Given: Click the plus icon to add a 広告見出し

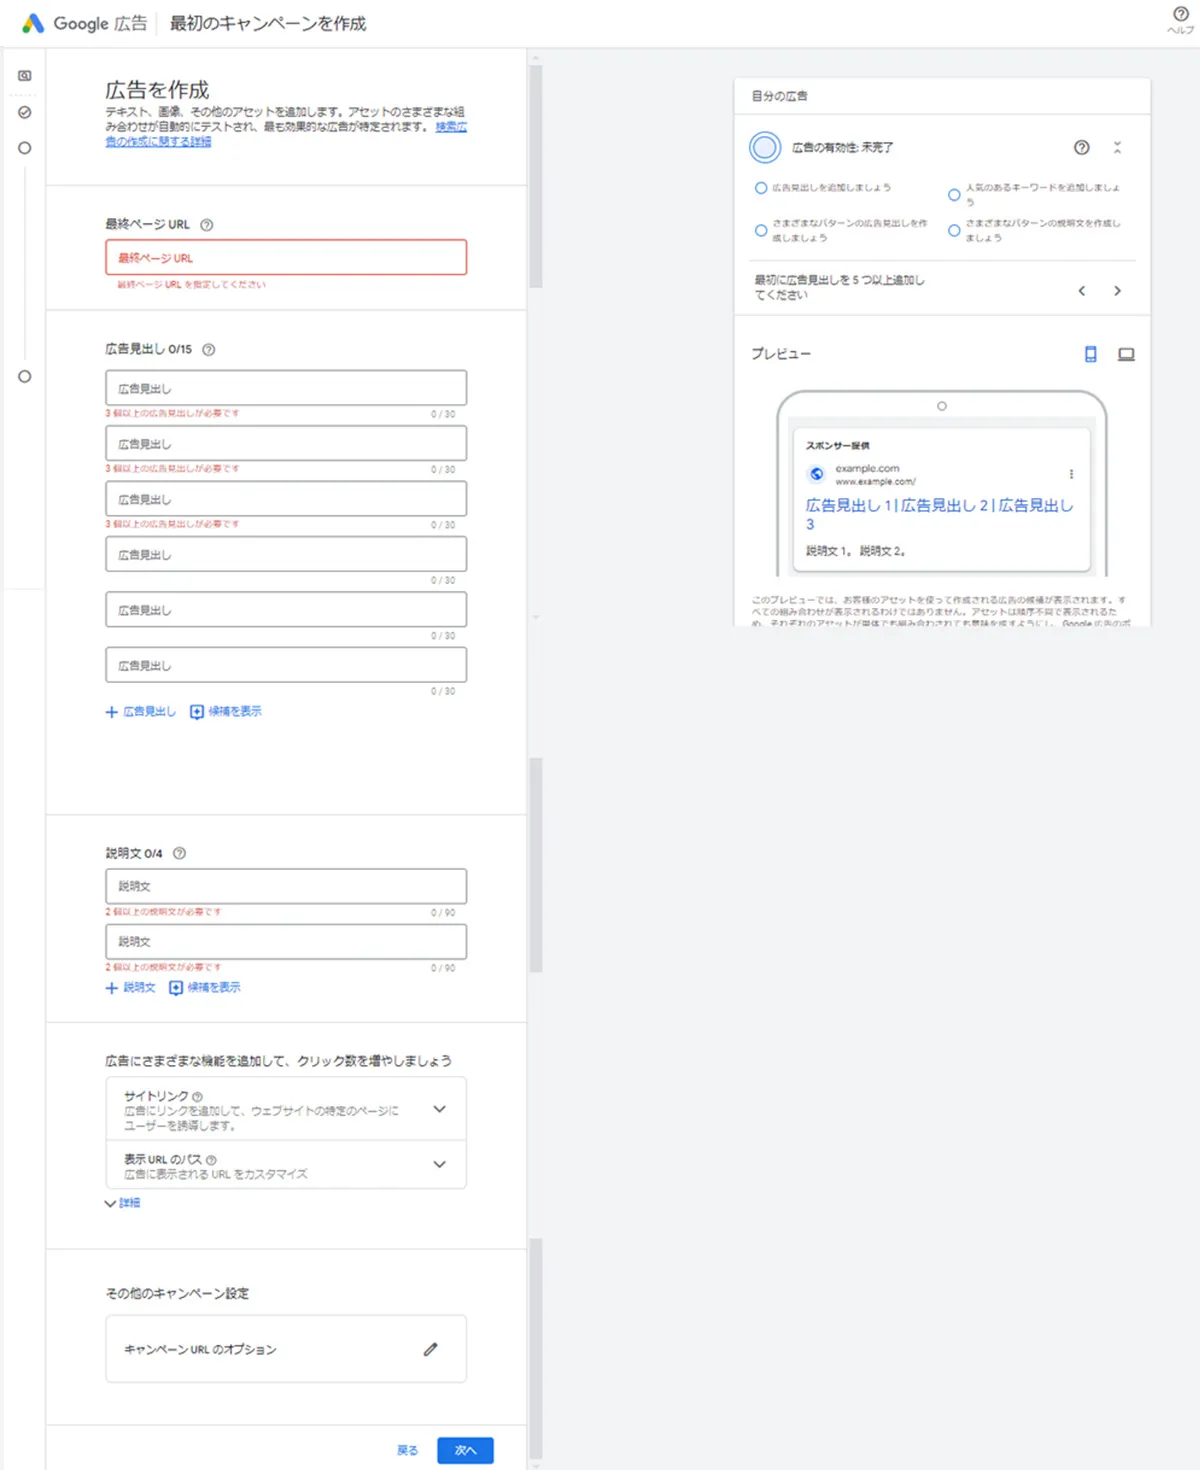Looking at the screenshot, I should coord(111,712).
